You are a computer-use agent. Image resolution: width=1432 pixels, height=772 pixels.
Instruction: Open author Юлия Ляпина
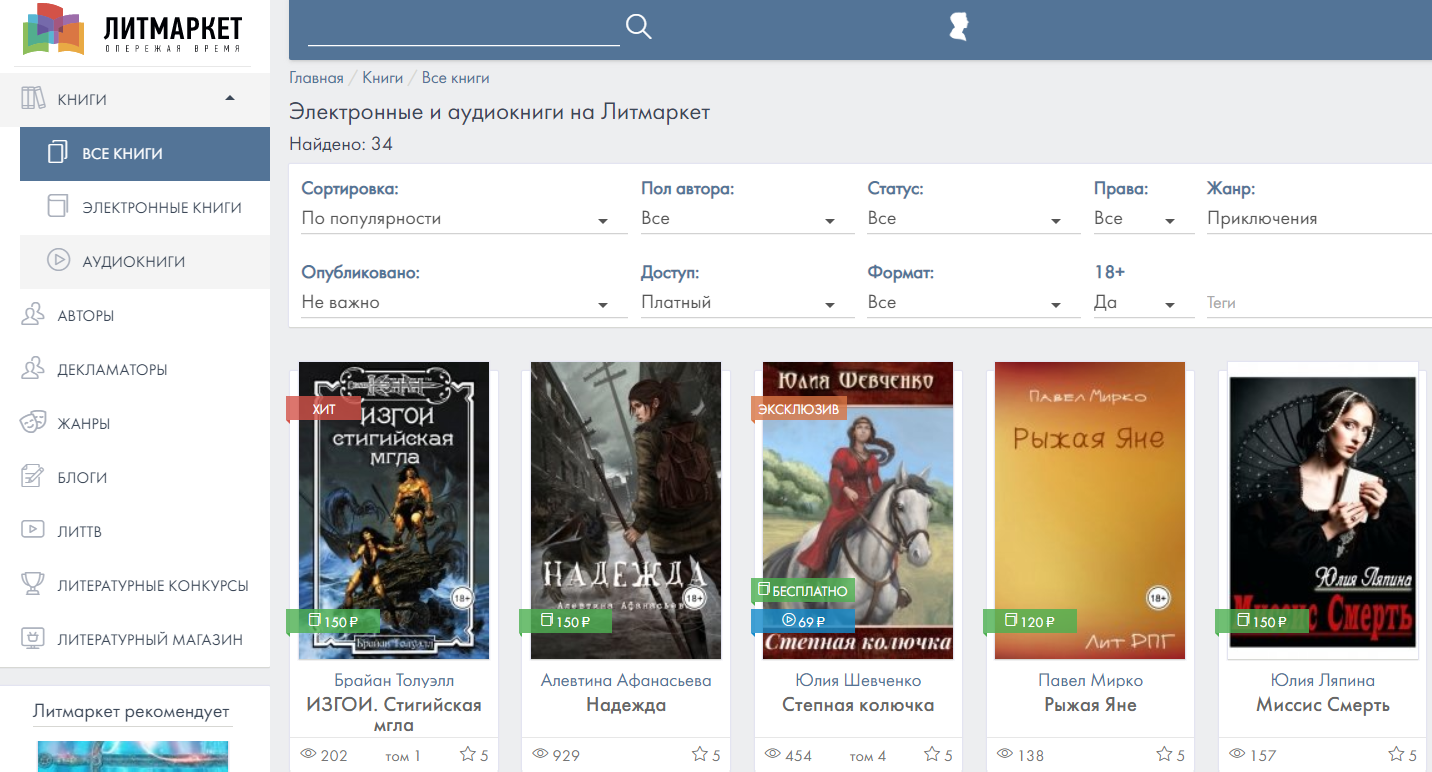pyautogui.click(x=1322, y=680)
